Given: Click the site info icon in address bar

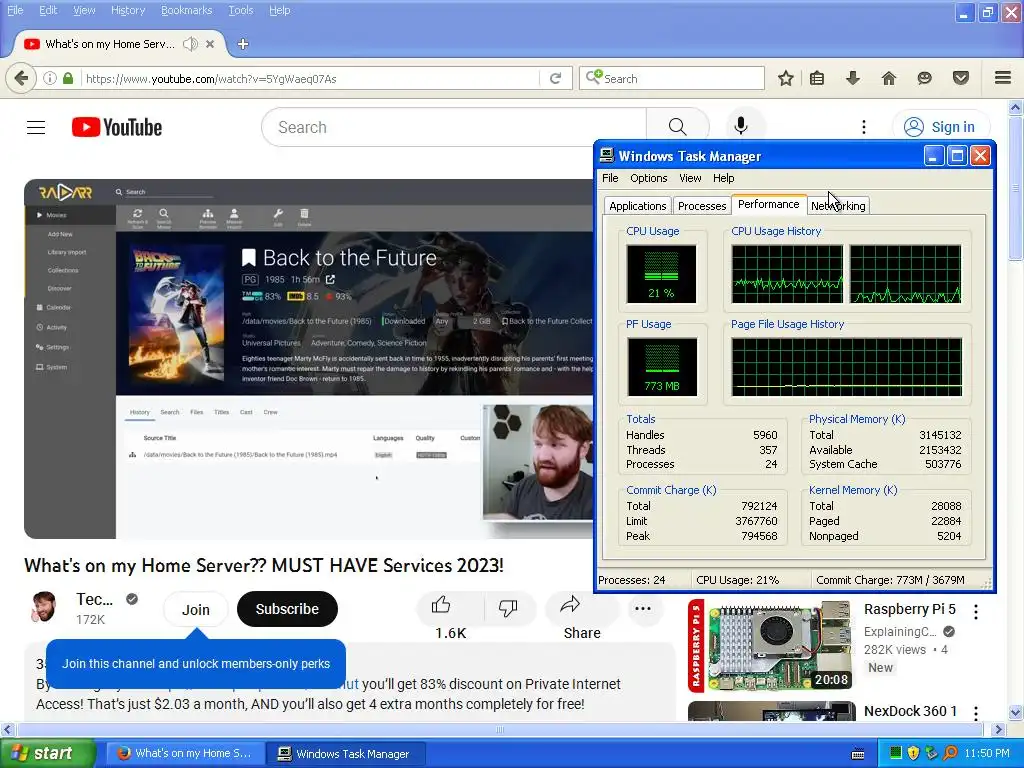Looking at the screenshot, I should pyautogui.click(x=50, y=78).
